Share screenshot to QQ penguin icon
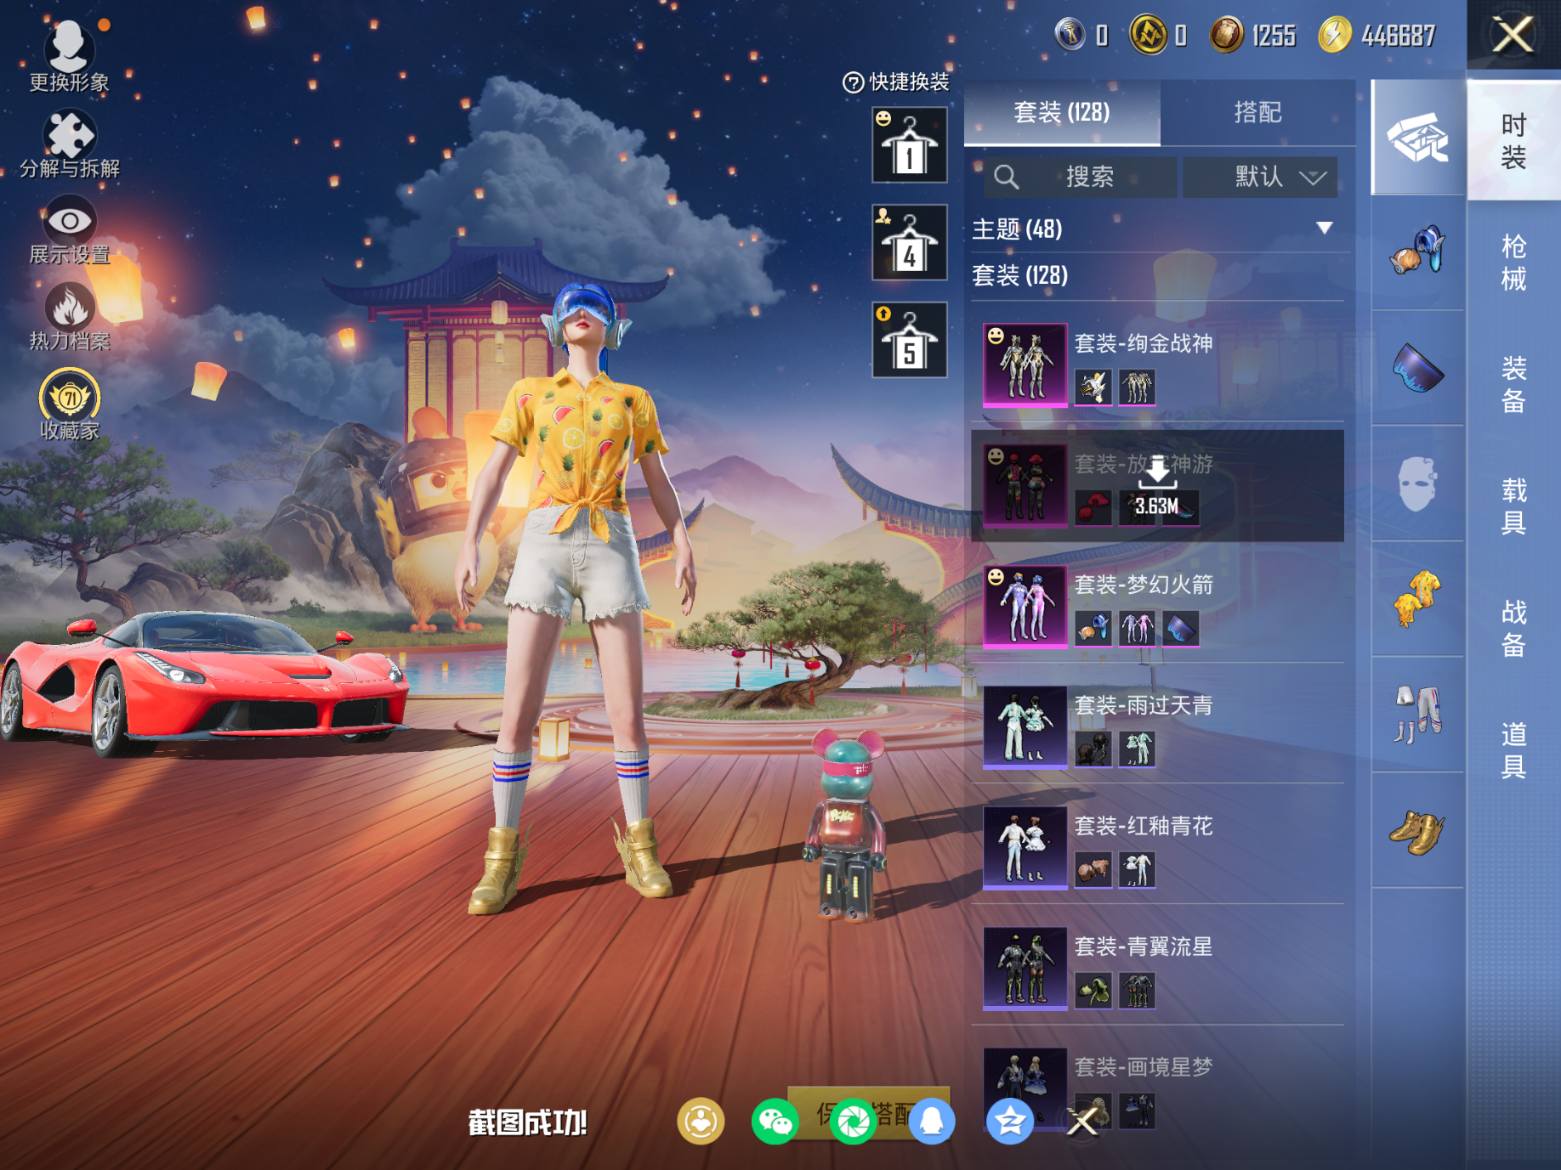This screenshot has width=1561, height=1170. [x=931, y=1121]
